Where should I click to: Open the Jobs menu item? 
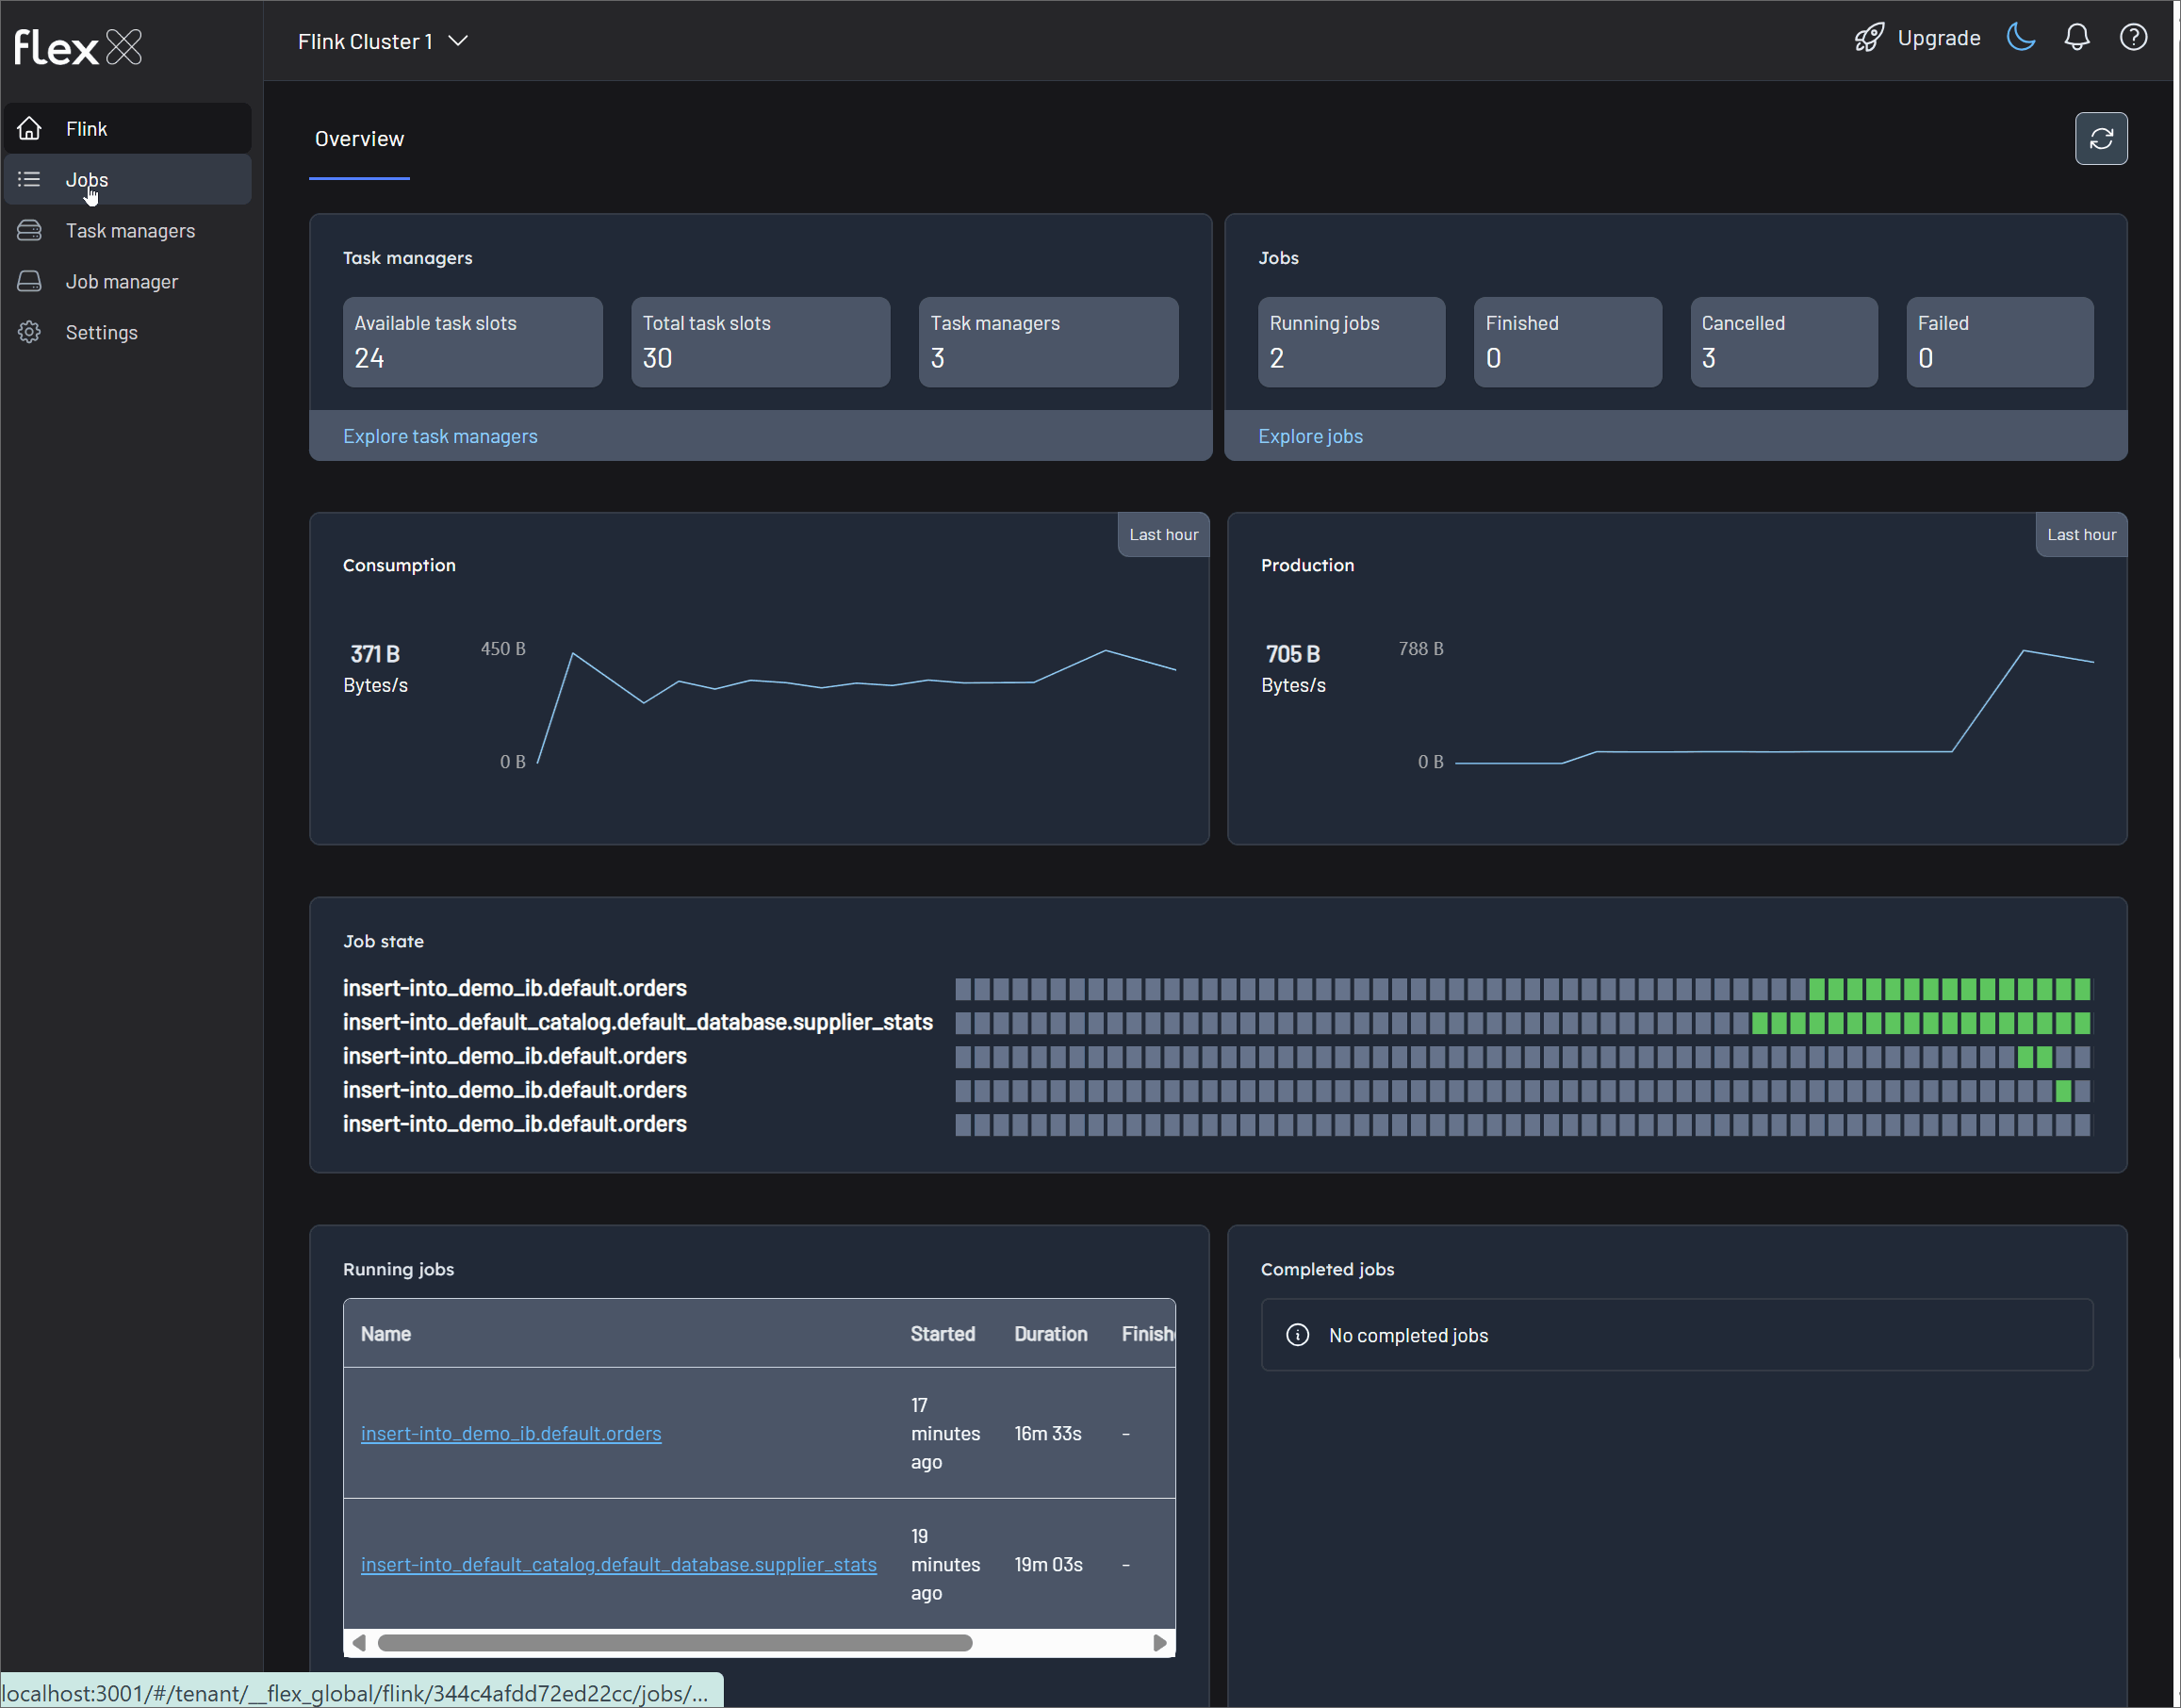pyautogui.click(x=128, y=179)
